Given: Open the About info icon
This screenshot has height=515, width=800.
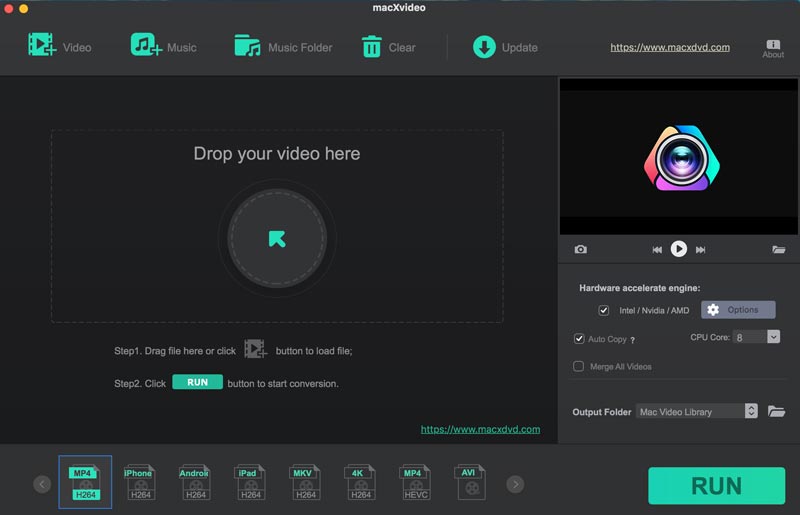Looking at the screenshot, I should (x=773, y=48).
